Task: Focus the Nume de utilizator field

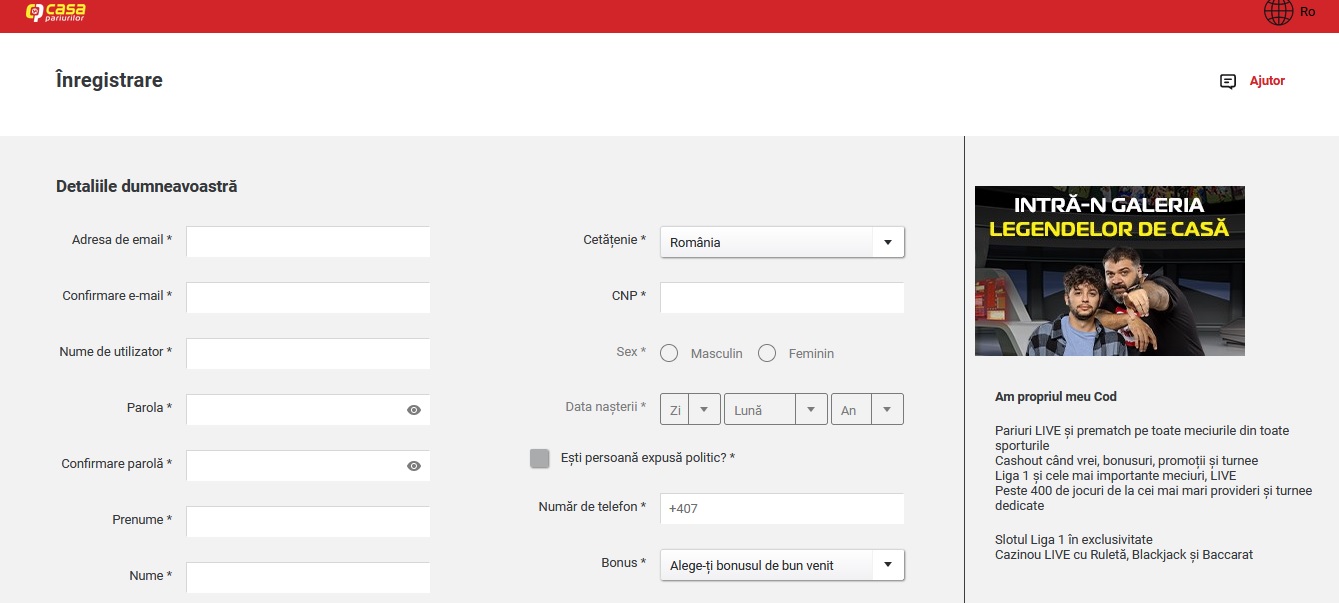Action: click(308, 354)
